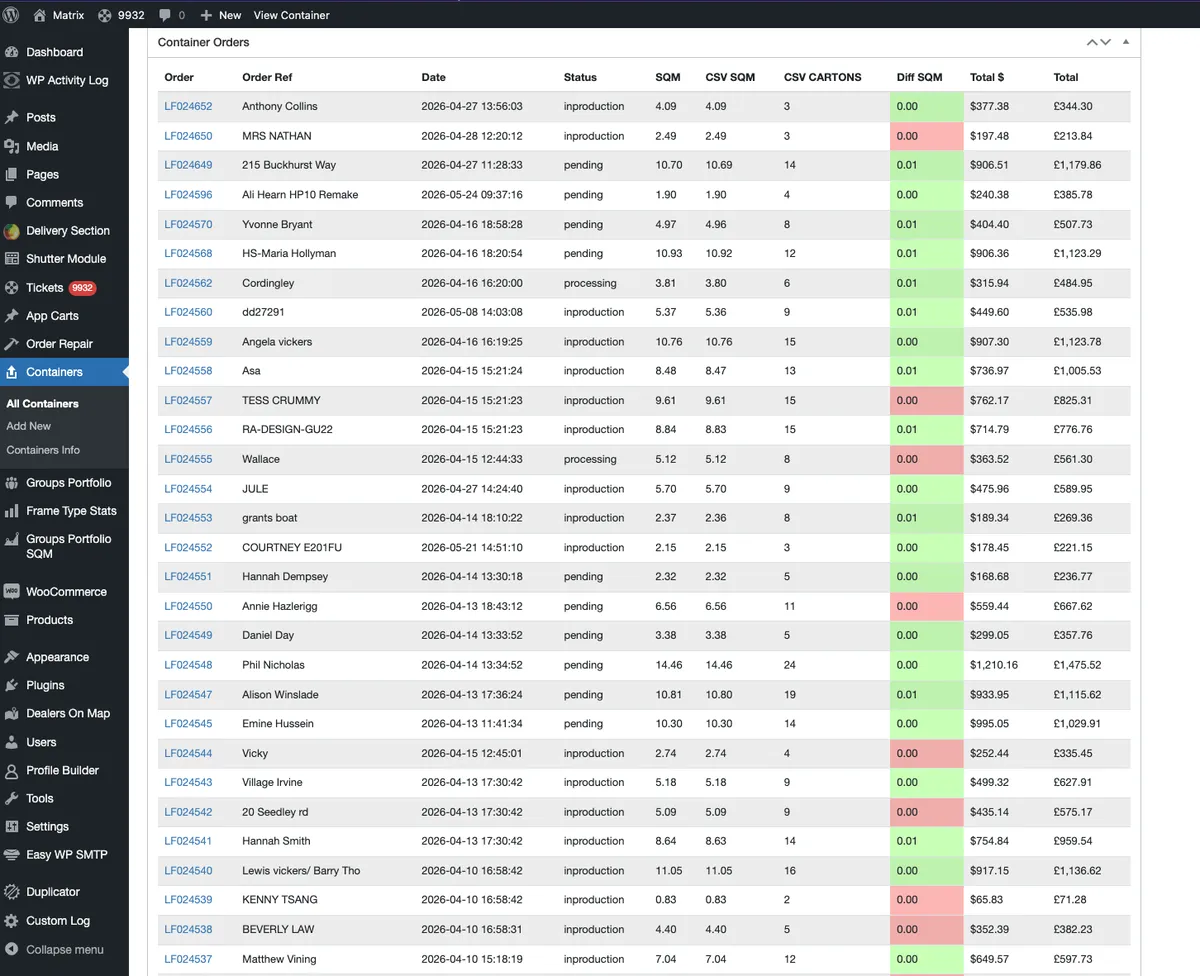Move Container Orders panel up with arrow
Screen dimensions: 1200x976
1092,42
